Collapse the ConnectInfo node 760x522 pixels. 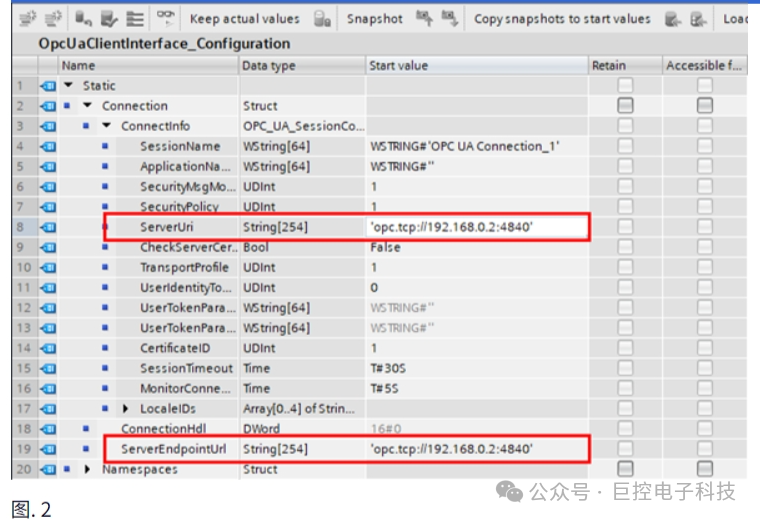pos(107,126)
